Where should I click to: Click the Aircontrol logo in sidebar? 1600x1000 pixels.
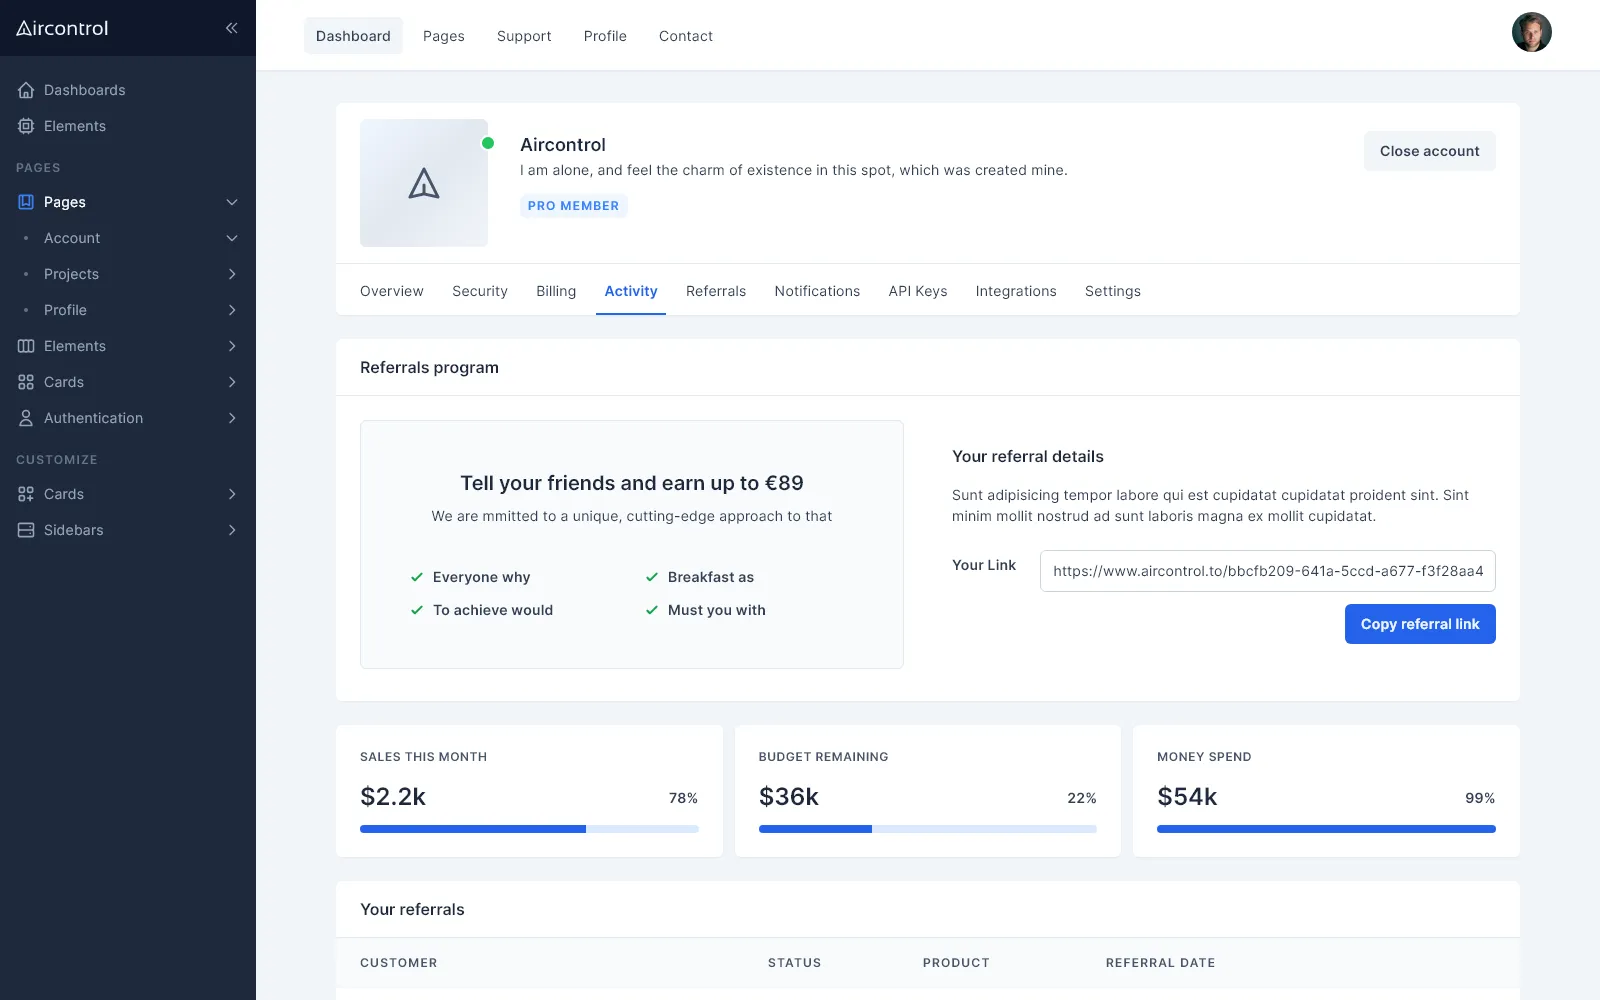click(62, 28)
